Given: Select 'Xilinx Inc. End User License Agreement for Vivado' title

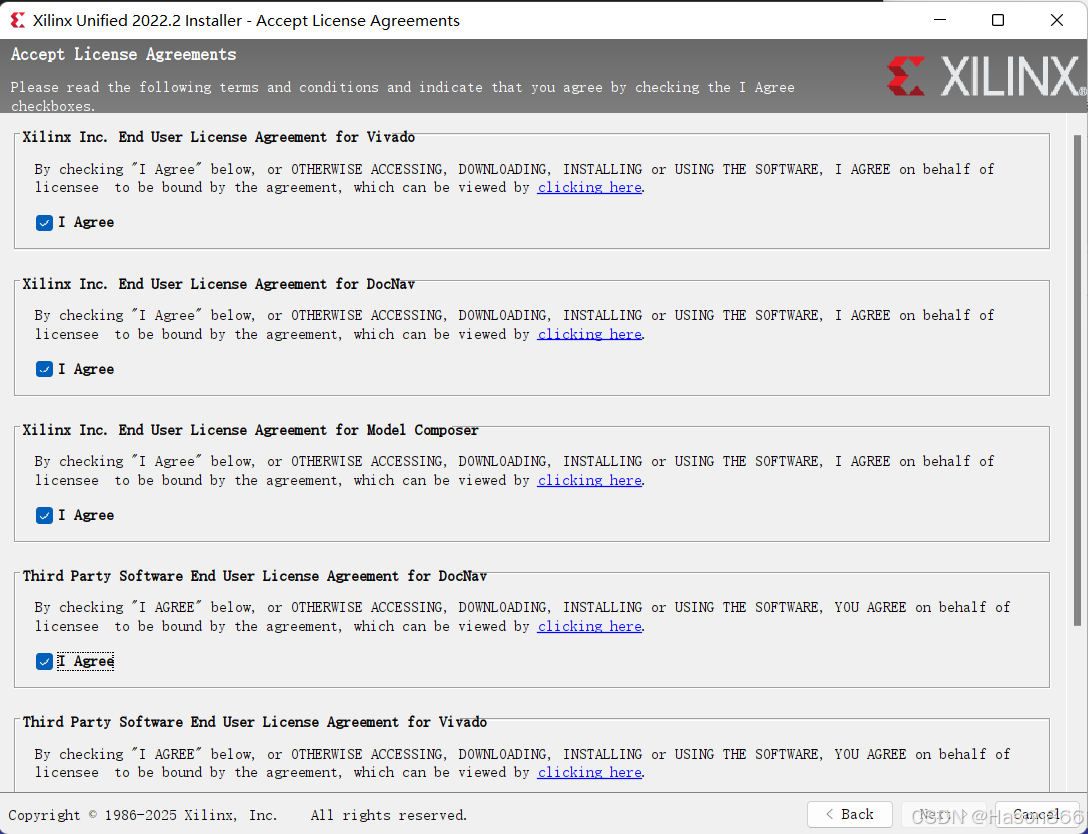Looking at the screenshot, I should coord(219,137).
